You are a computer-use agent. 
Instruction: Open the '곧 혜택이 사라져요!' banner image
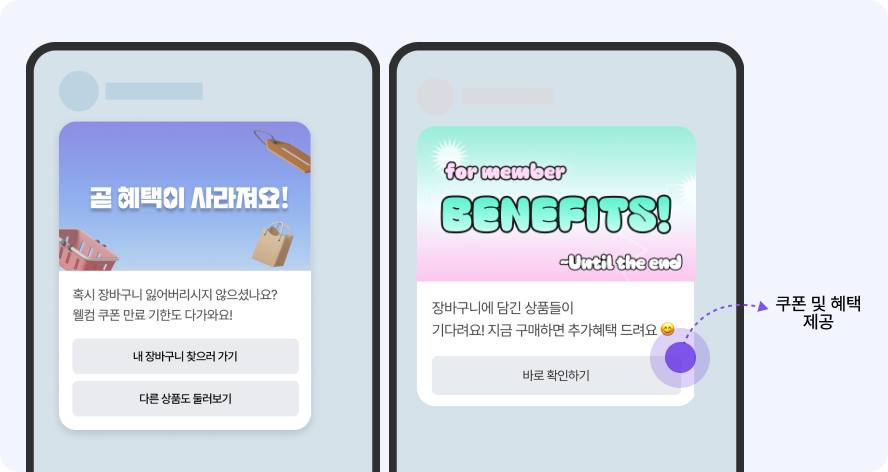pos(185,197)
